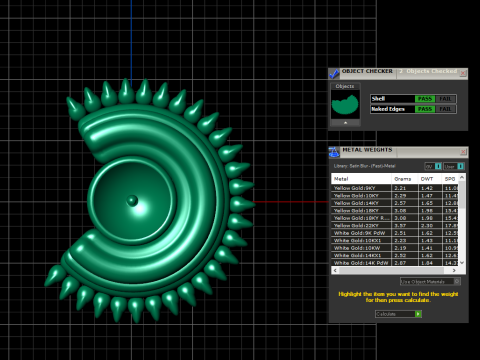Click the Library Satin Blur metal label
This screenshot has width=480, height=360.
[x=365, y=166]
